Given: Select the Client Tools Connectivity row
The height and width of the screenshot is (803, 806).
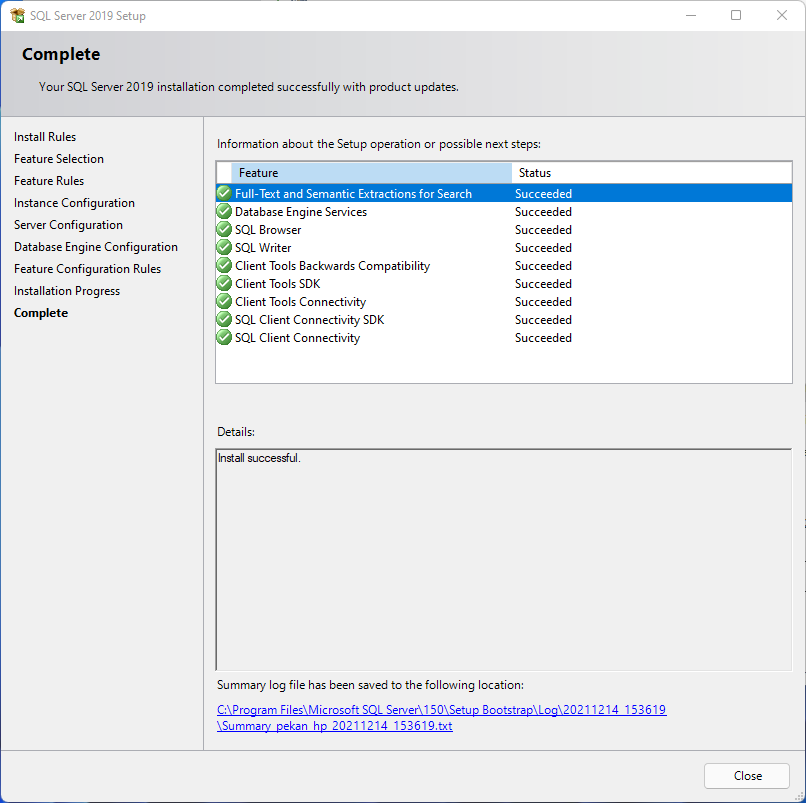Looking at the screenshot, I should click(x=504, y=301).
